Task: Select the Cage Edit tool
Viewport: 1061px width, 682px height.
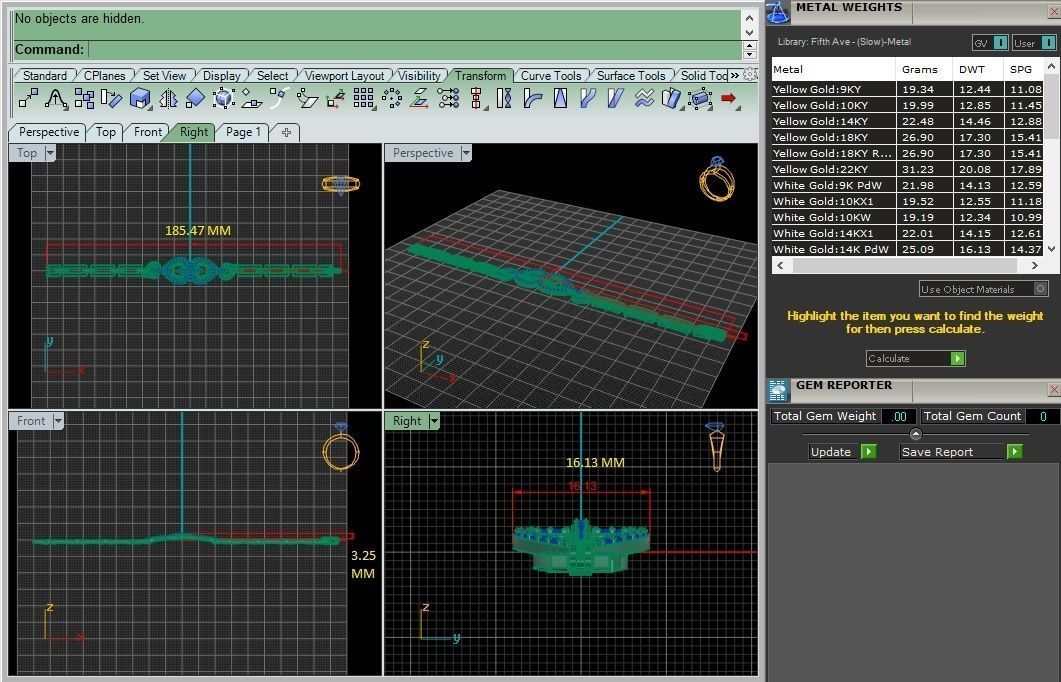Action: [700, 99]
